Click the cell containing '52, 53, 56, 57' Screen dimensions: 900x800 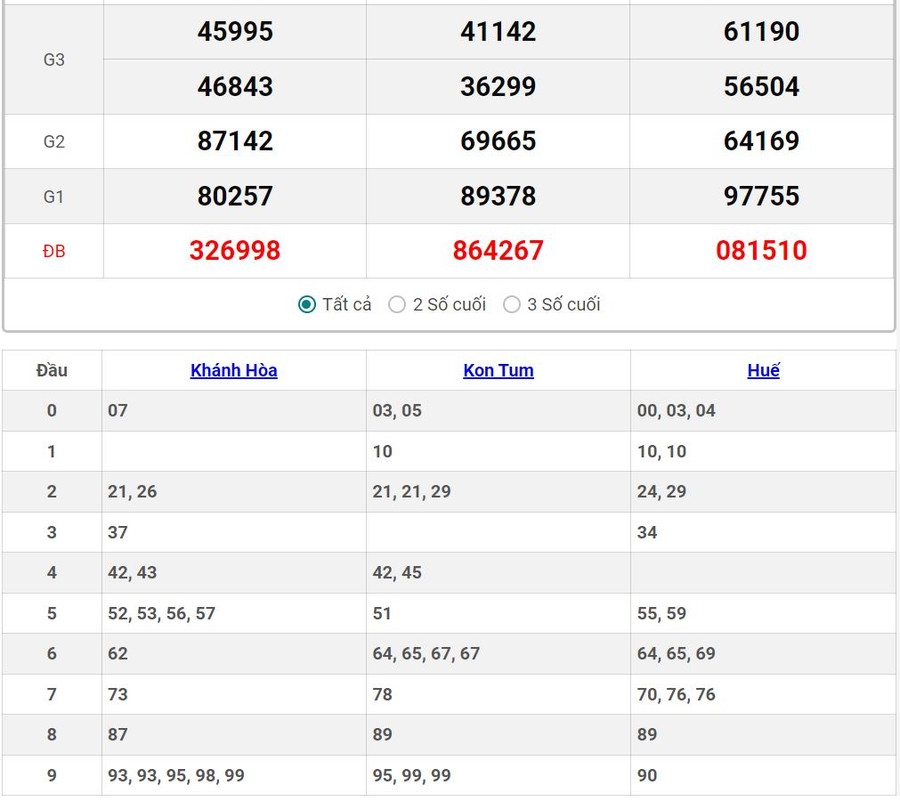(x=162, y=614)
